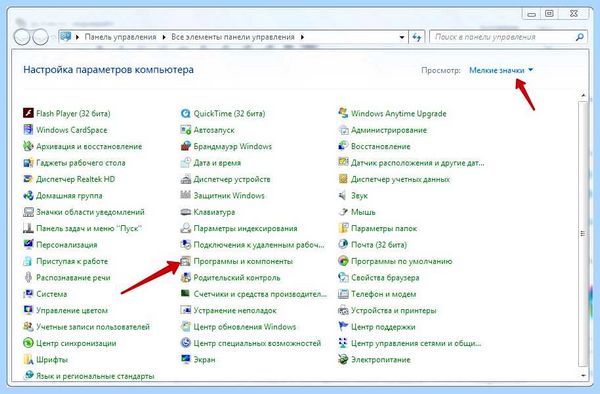Open the Архивация и восстановление icon
Viewport: 600px width, 394px height.
[x=28, y=146]
